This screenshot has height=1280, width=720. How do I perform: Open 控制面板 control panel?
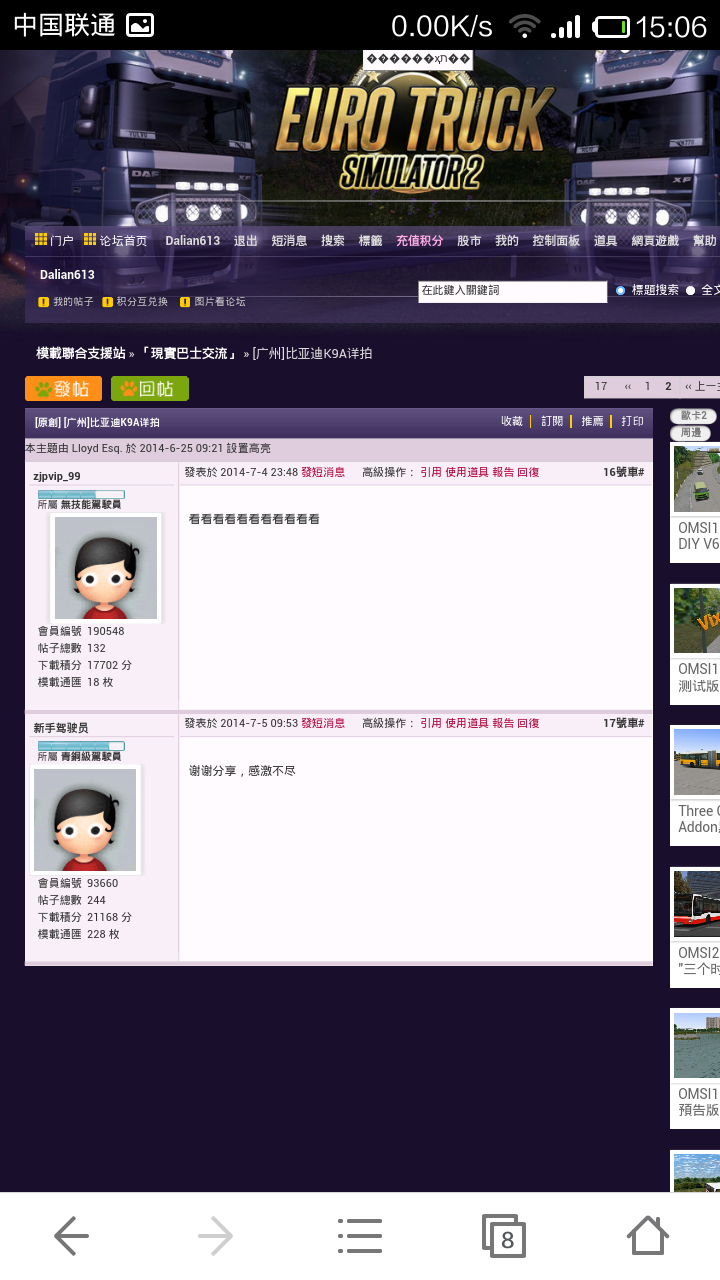point(556,240)
